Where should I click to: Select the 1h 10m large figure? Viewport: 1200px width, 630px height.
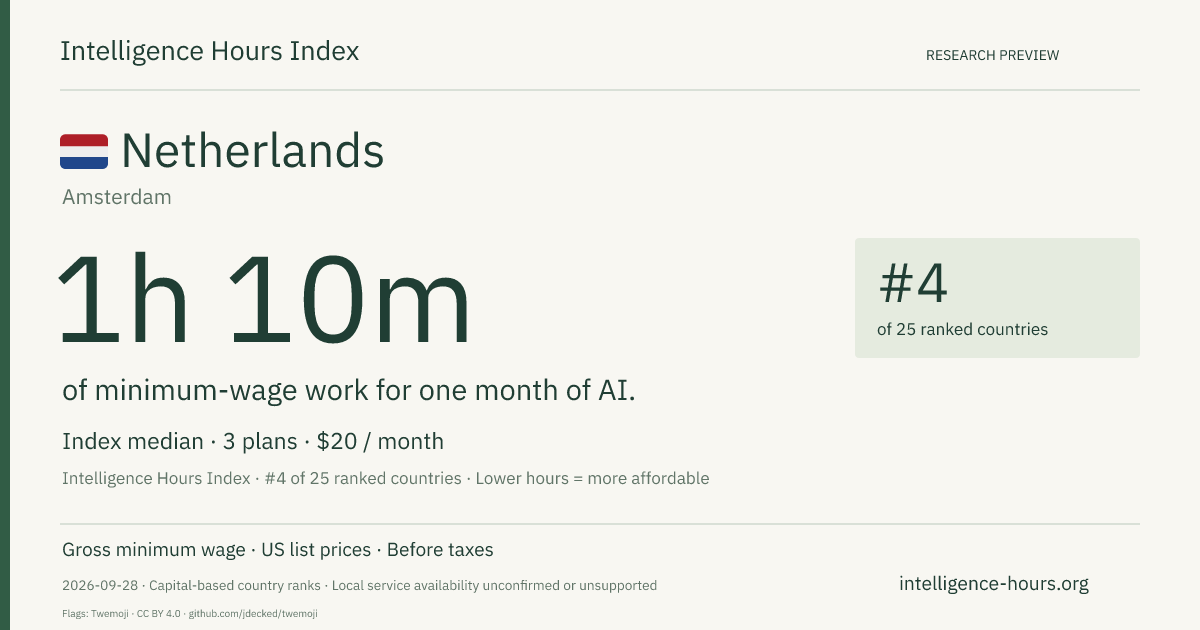click(265, 300)
